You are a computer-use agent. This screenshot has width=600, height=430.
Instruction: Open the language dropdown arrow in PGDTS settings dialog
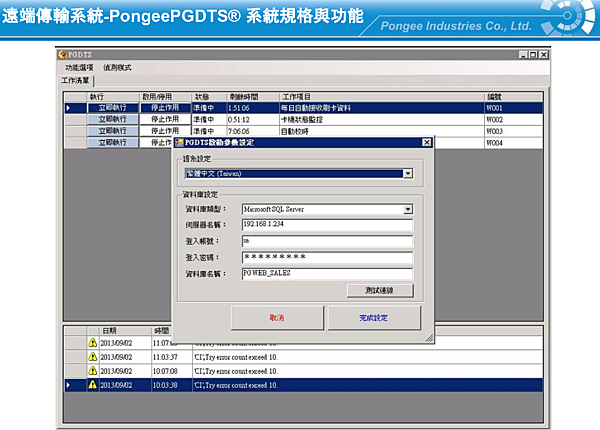[408, 174]
